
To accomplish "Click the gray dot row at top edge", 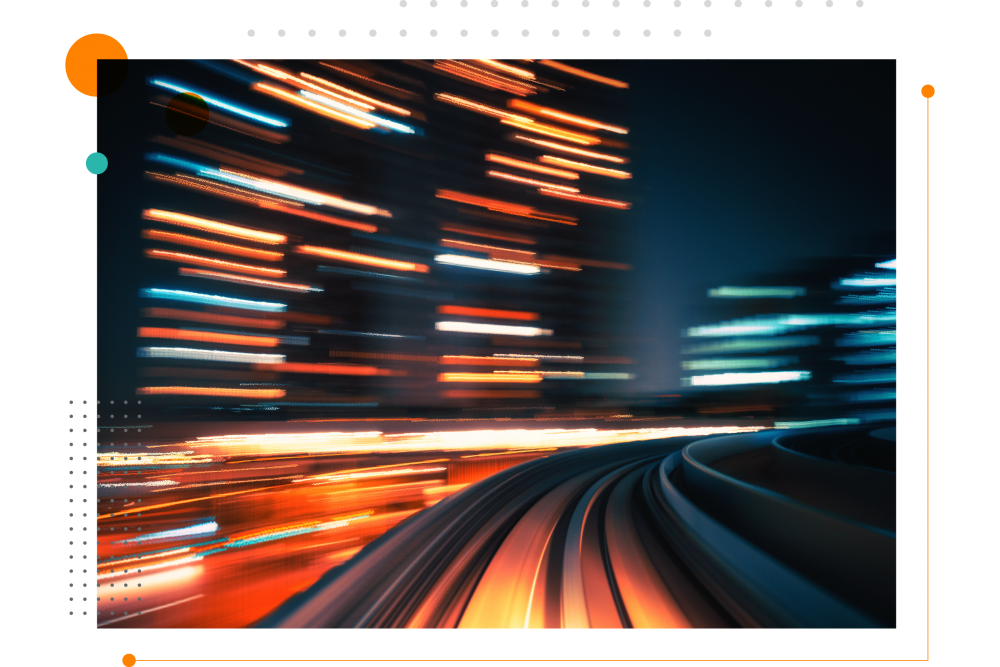I will [x=630, y=4].
